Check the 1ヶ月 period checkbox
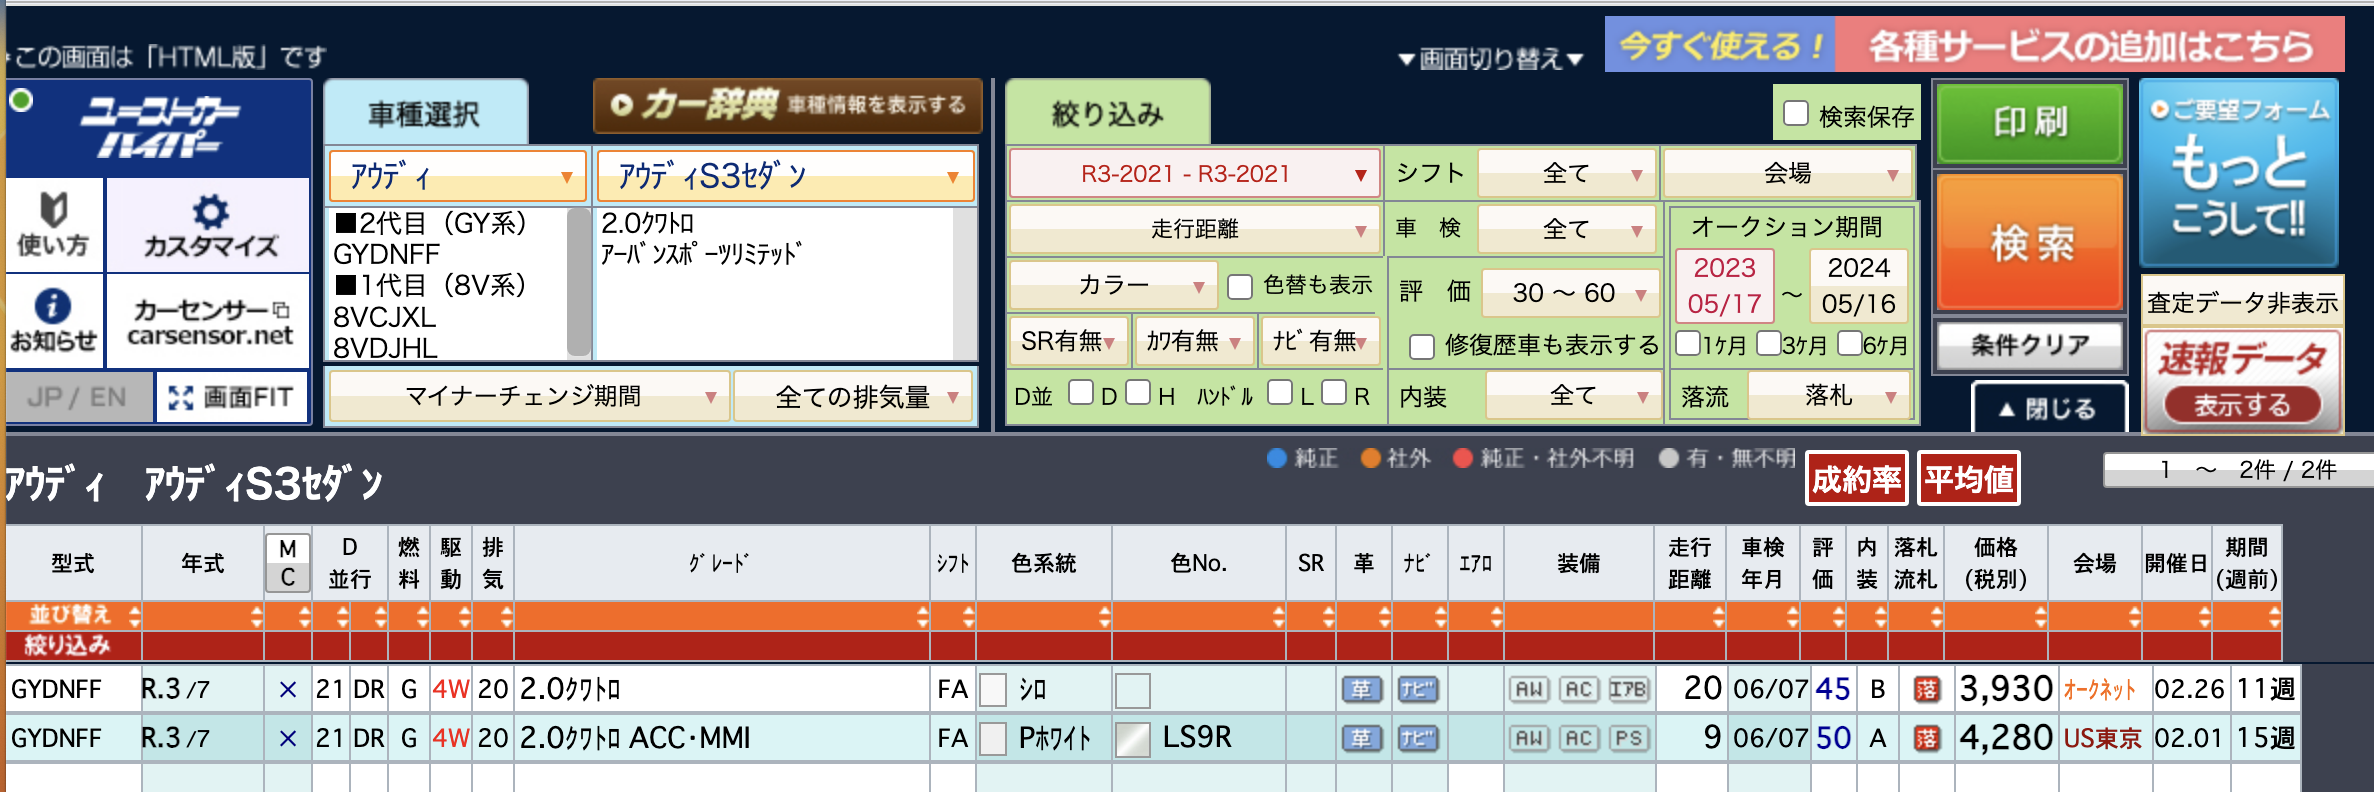 (x=1688, y=343)
